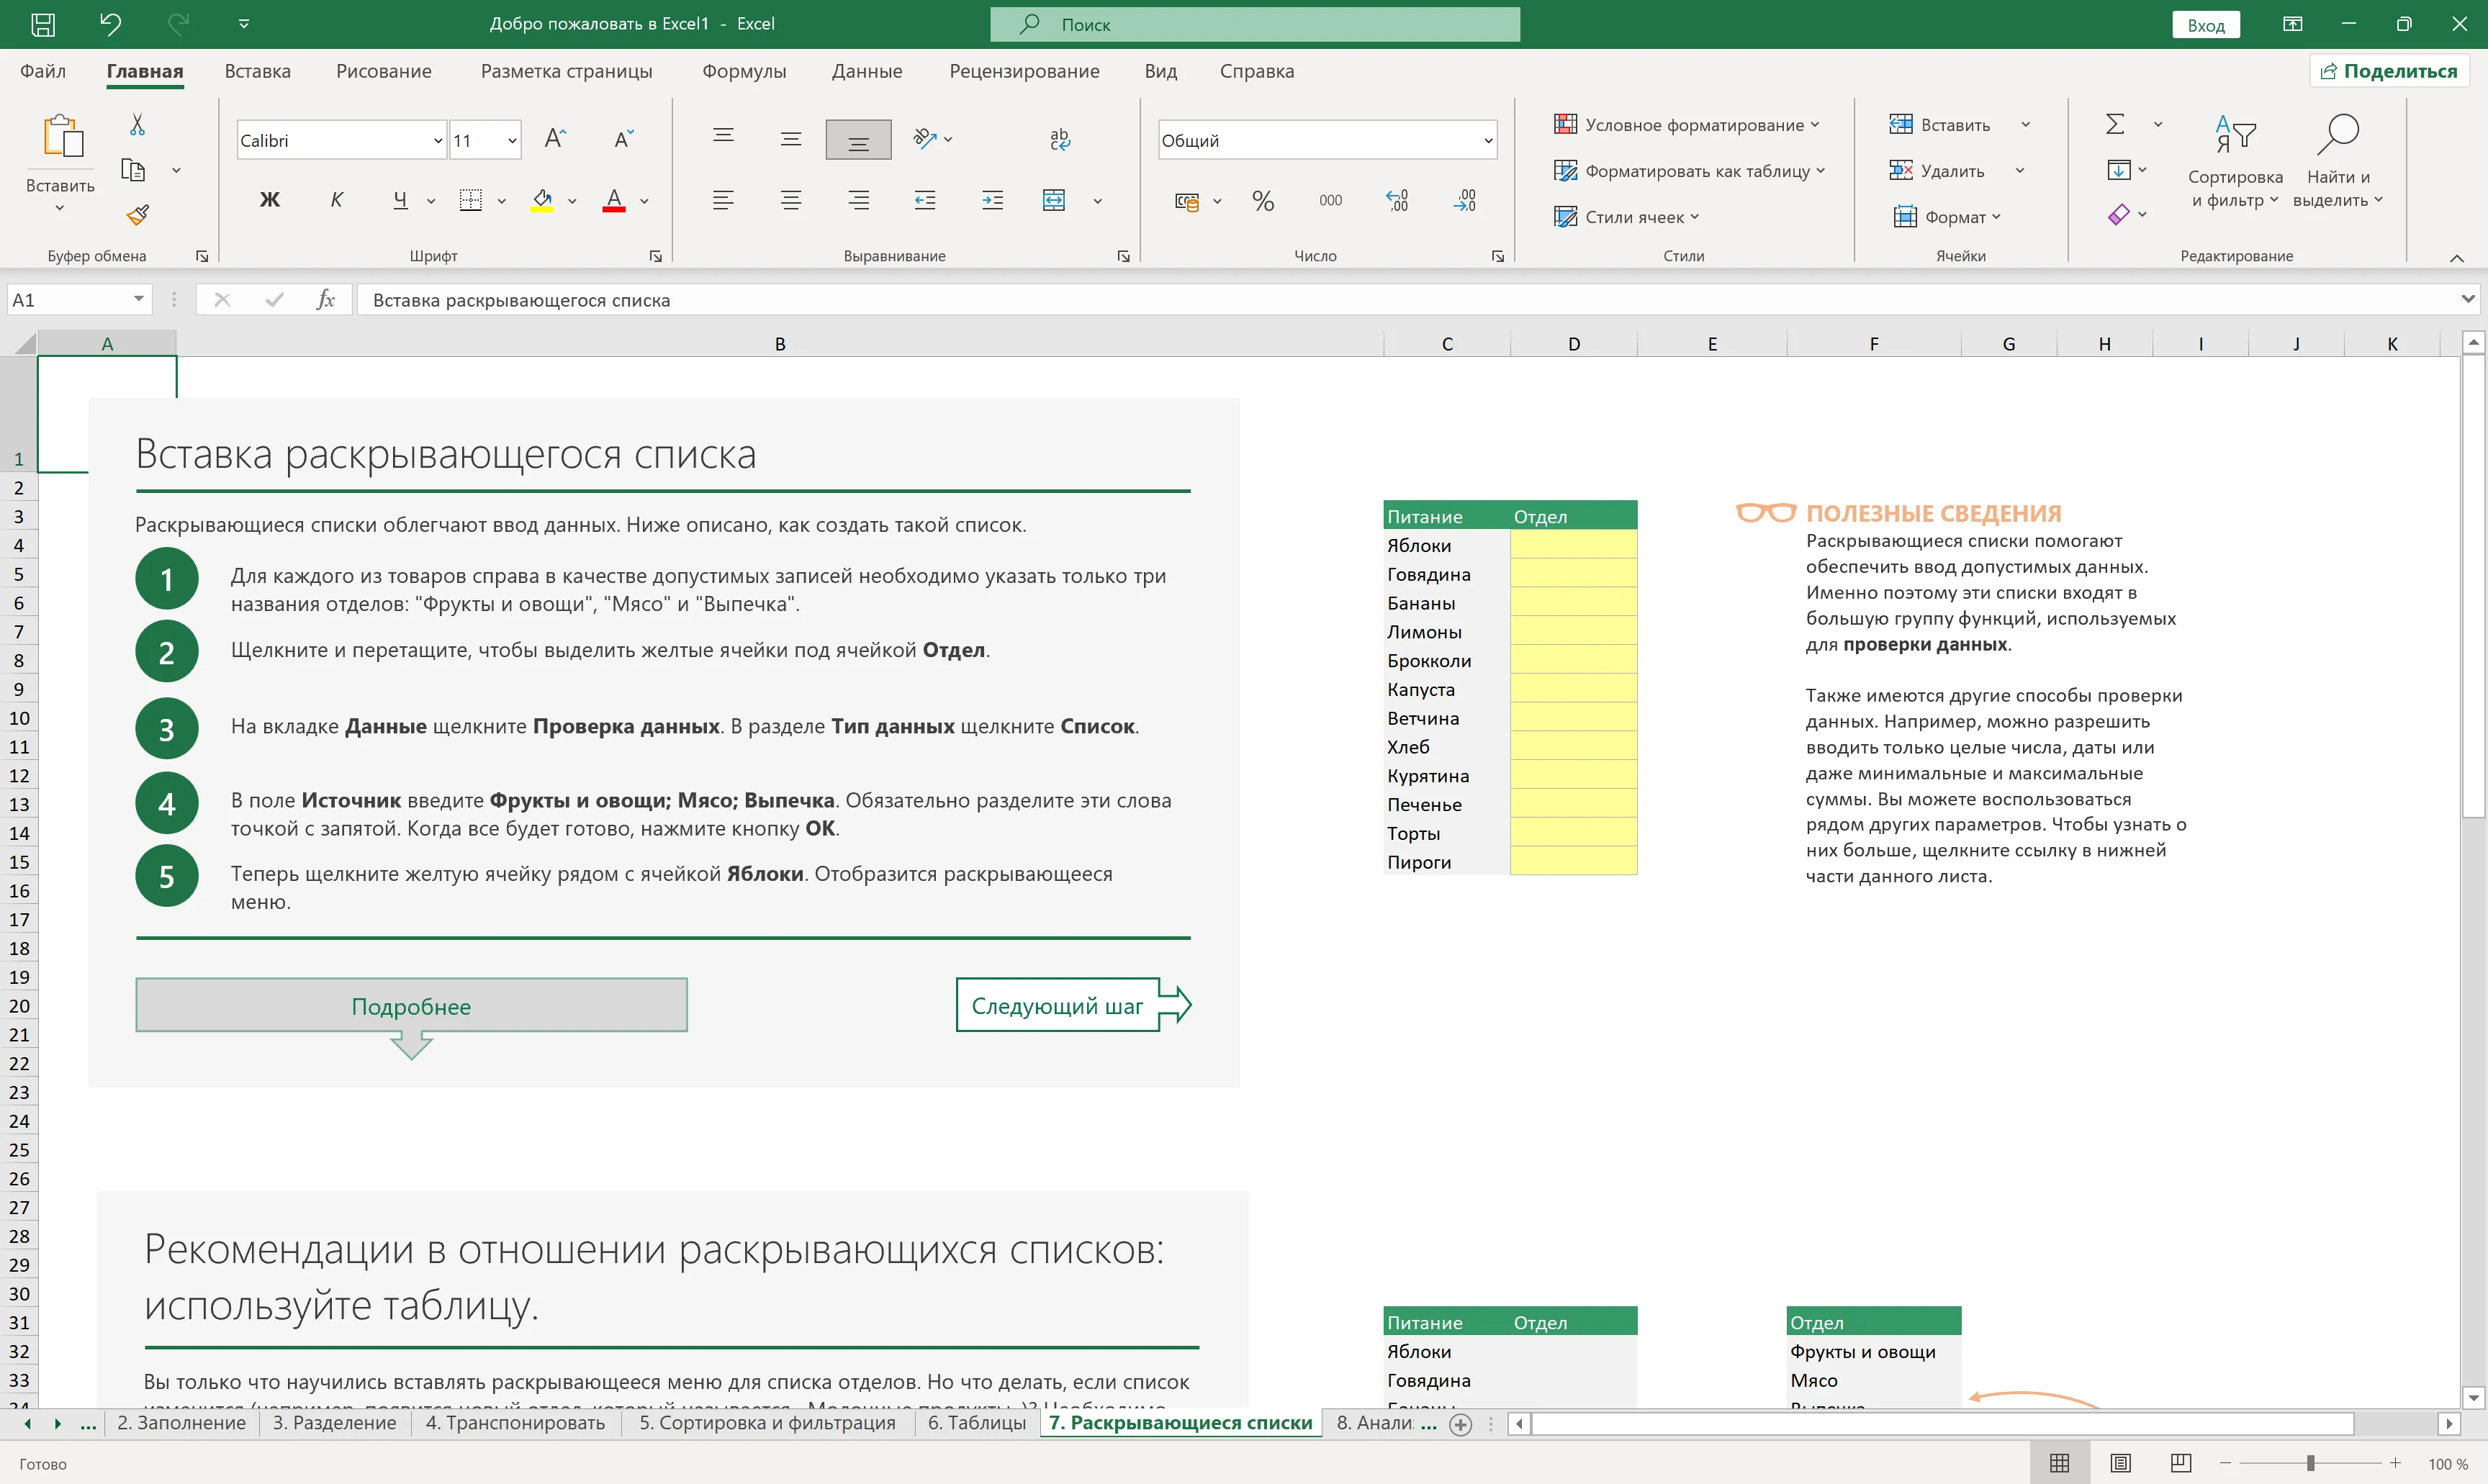Click the Merge and Center icon
Screen dimensions: 2488x1484
pos(1054,200)
